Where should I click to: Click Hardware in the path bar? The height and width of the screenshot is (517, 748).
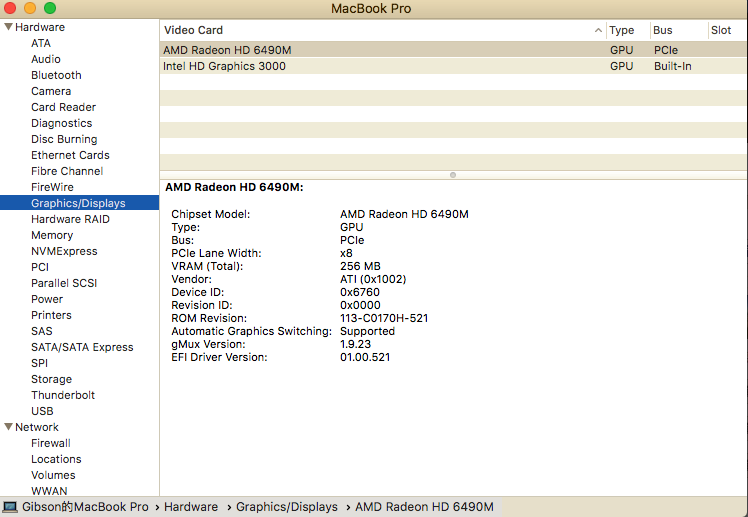point(191,507)
